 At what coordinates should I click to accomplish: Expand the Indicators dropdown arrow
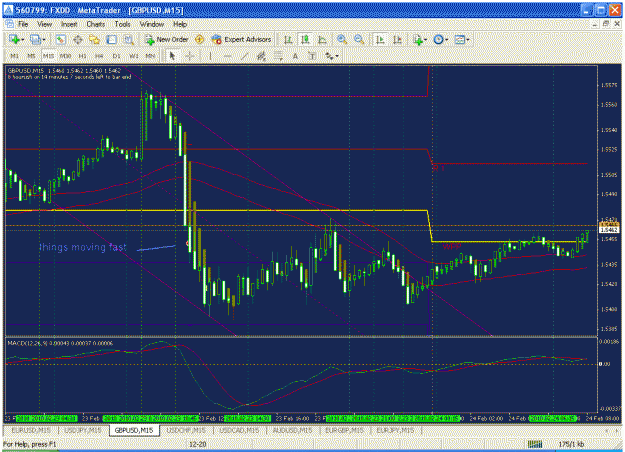click(426, 39)
